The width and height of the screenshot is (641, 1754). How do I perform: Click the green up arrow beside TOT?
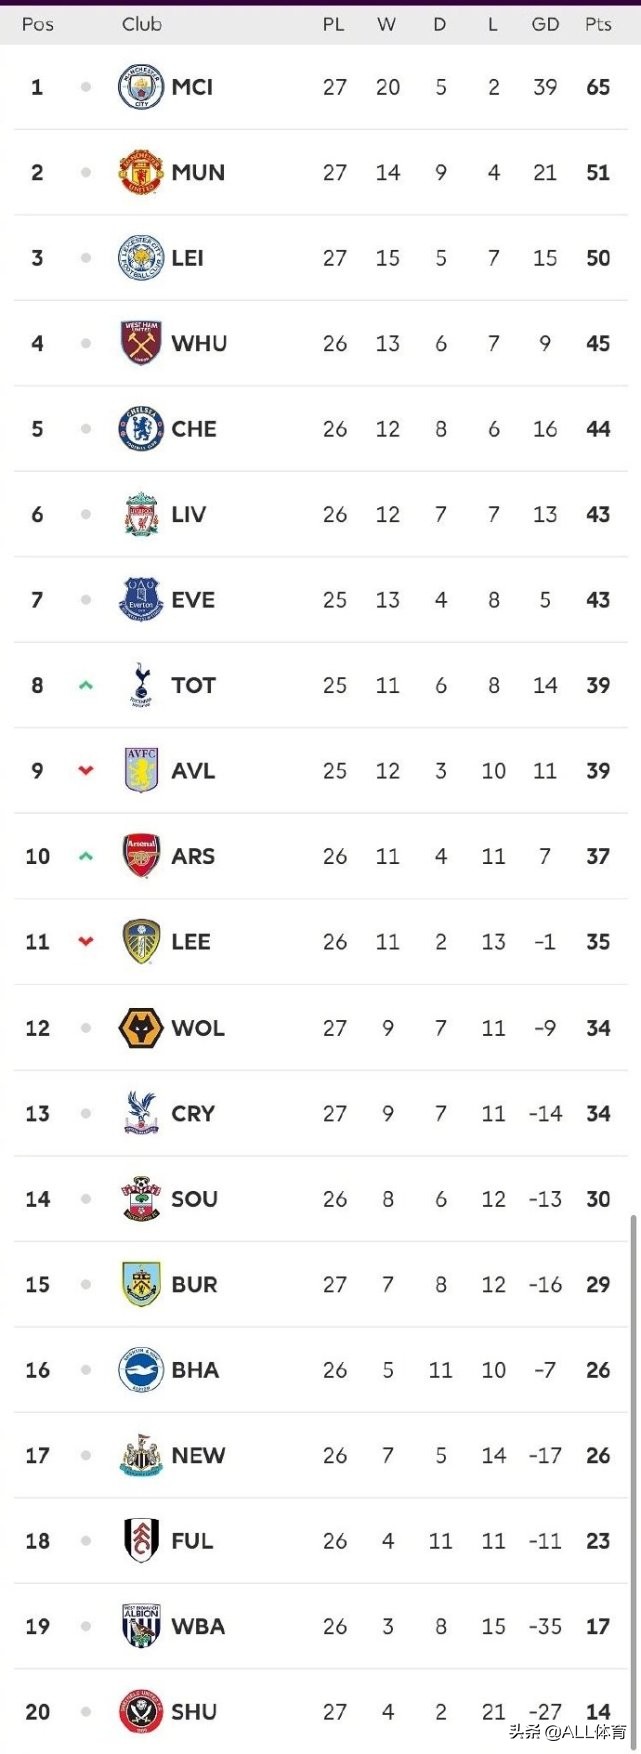click(86, 686)
